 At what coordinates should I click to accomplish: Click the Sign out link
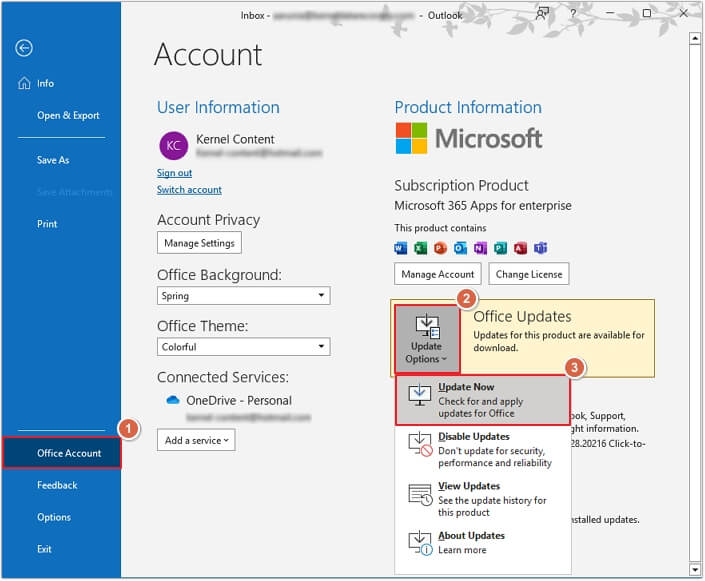pyautogui.click(x=174, y=173)
